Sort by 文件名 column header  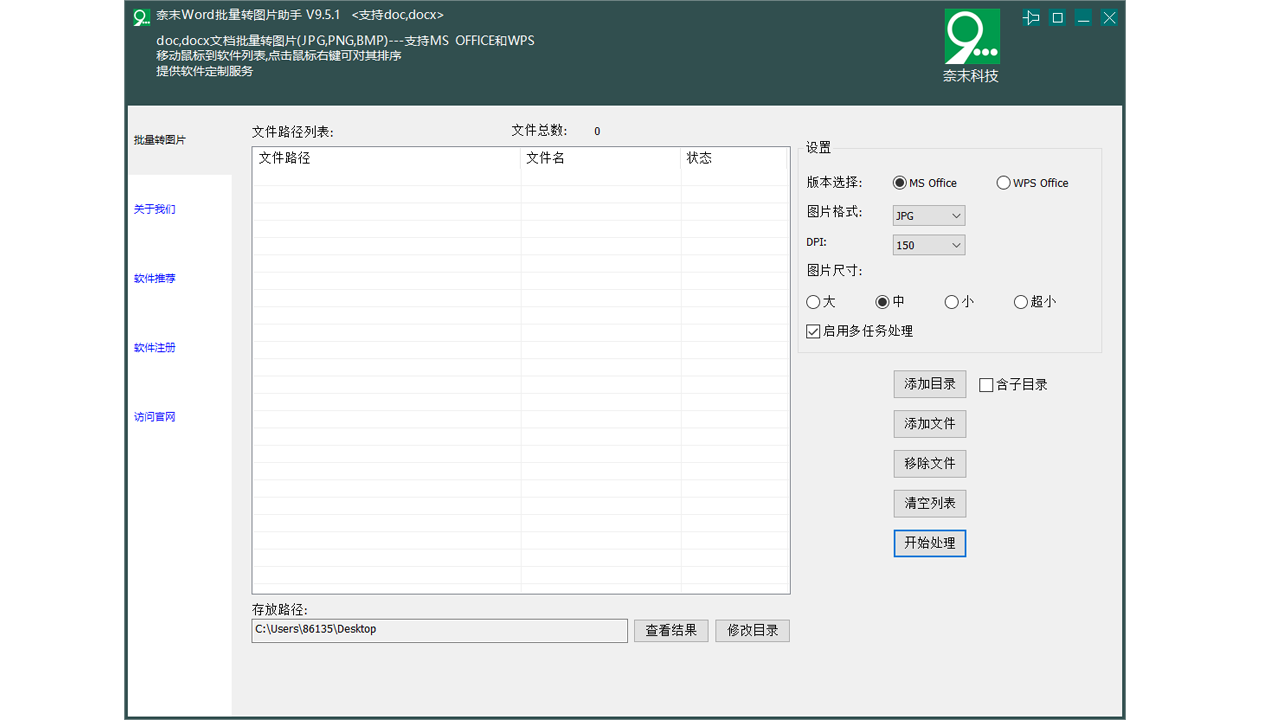[x=601, y=158]
